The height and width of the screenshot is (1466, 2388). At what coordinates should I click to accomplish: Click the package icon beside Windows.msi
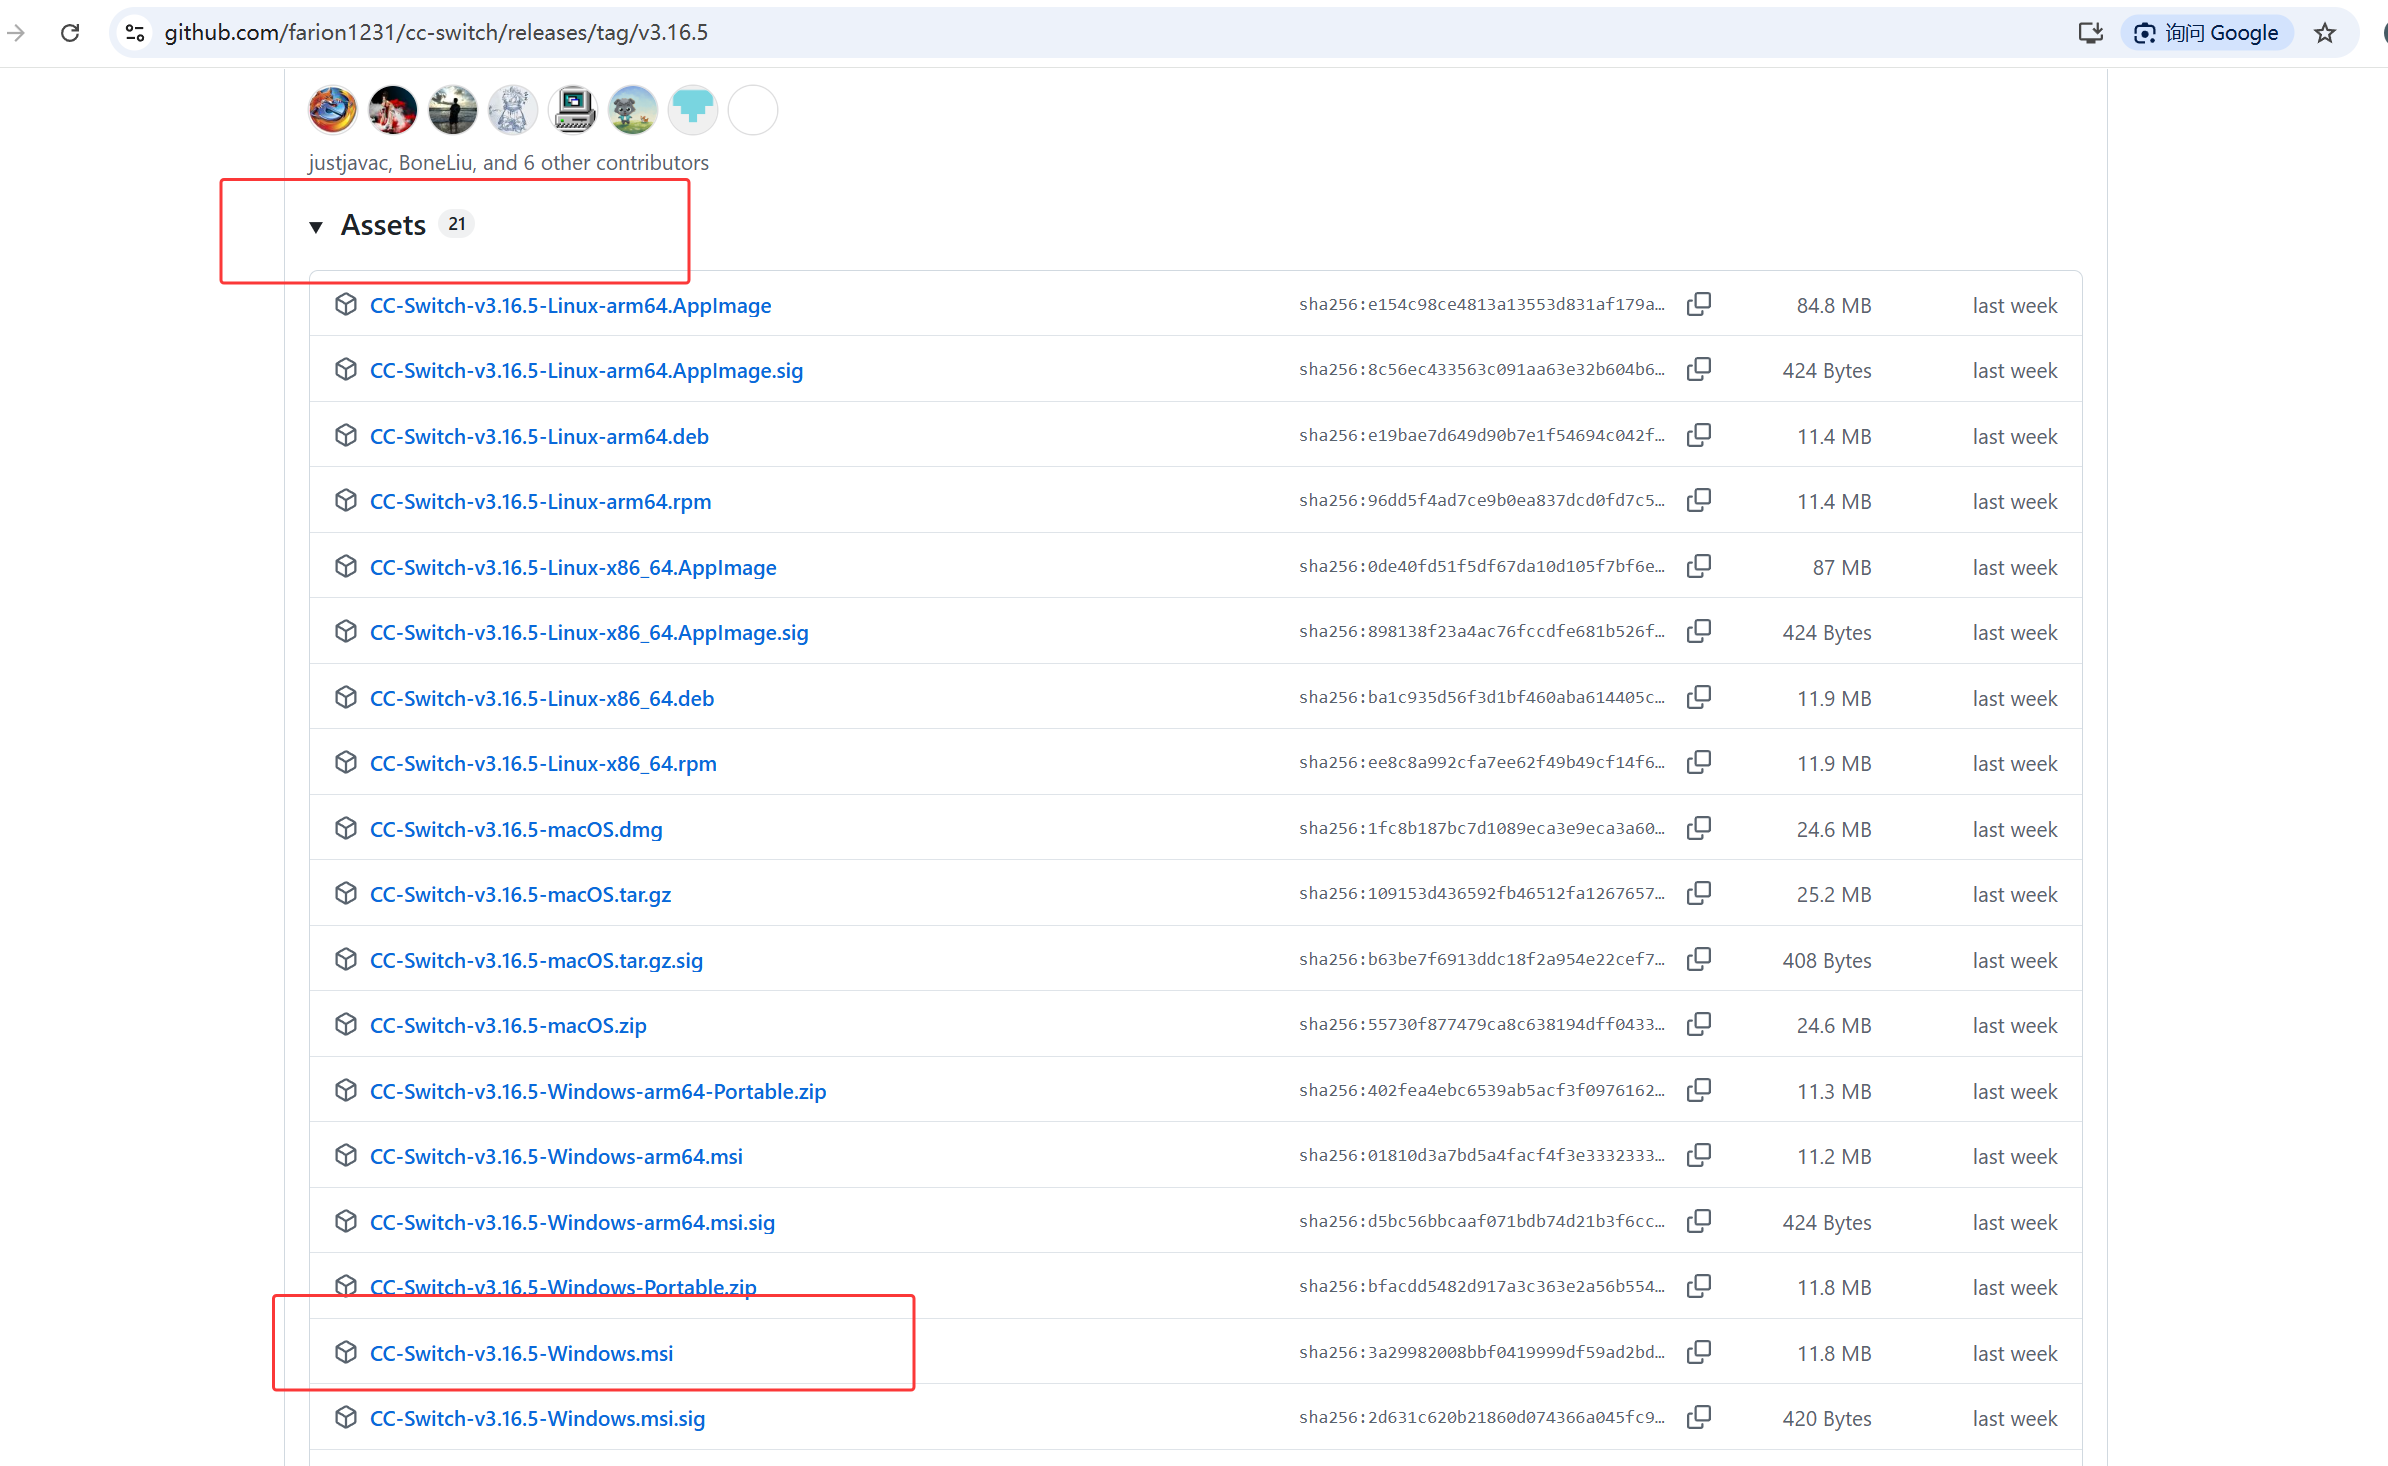346,1353
